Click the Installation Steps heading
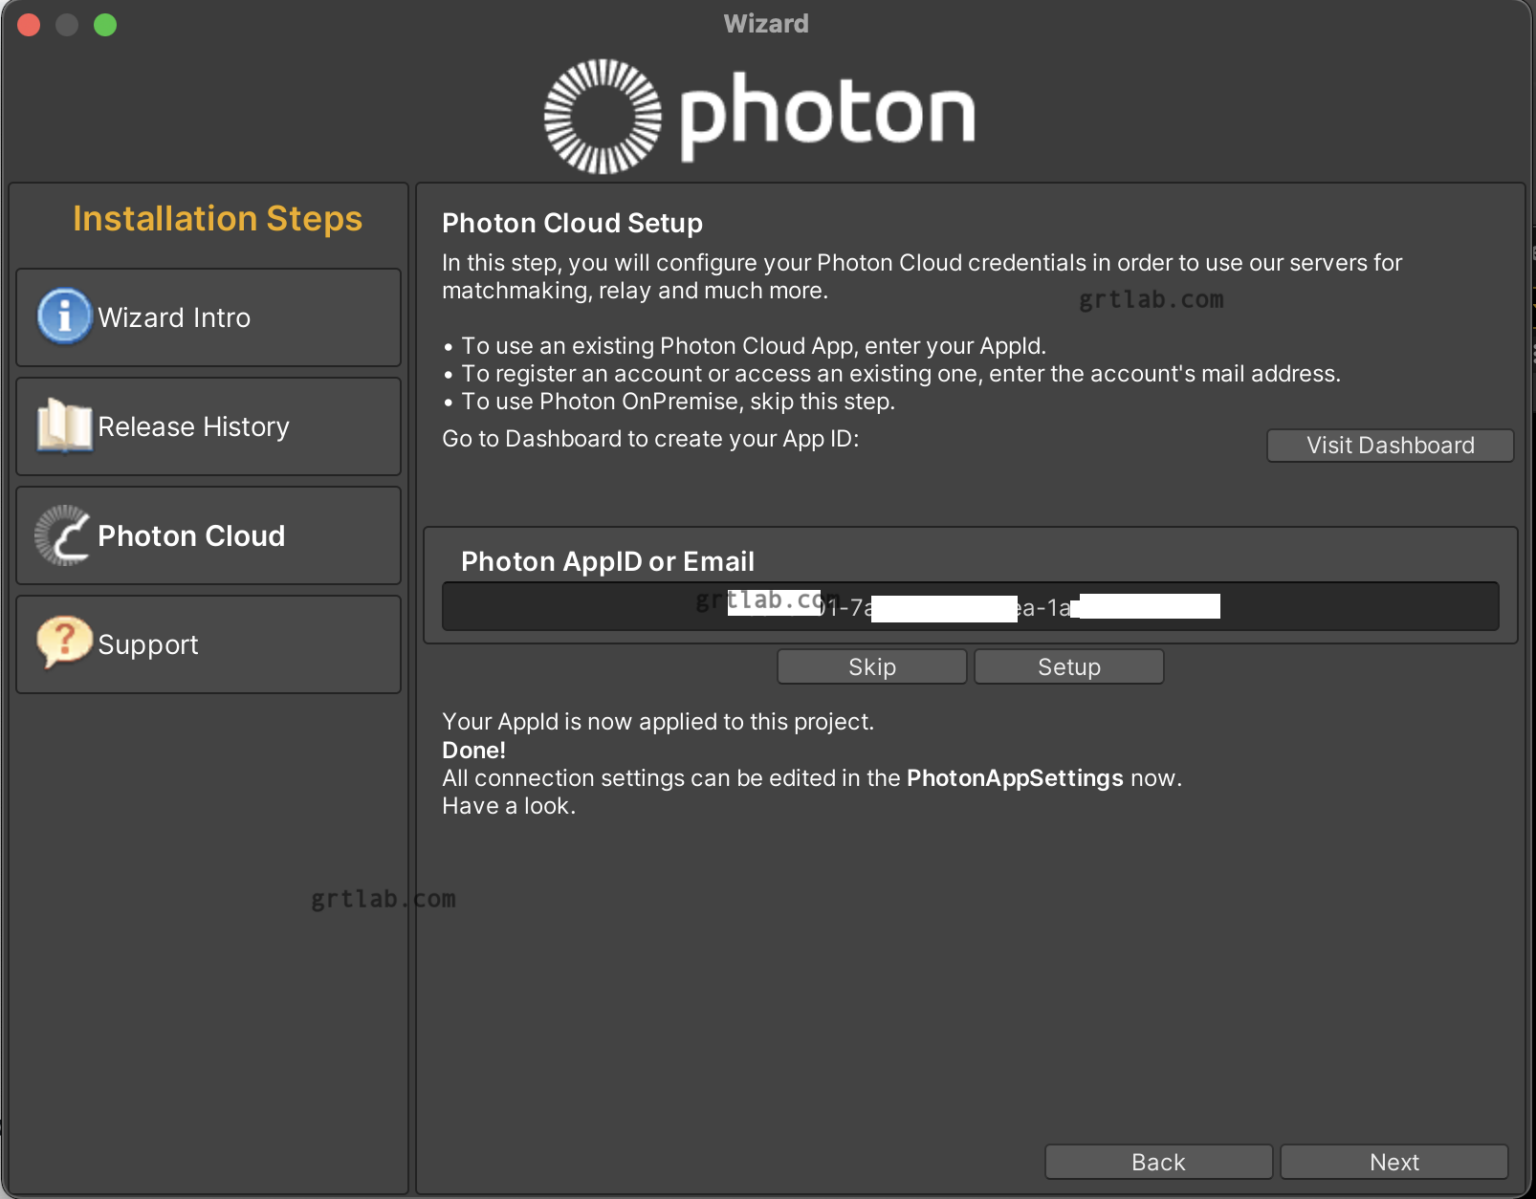 (218, 218)
